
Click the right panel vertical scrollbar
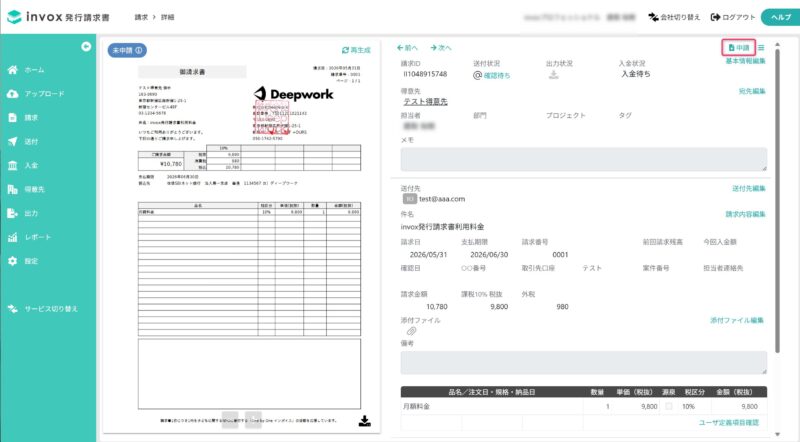[x=777, y=199]
